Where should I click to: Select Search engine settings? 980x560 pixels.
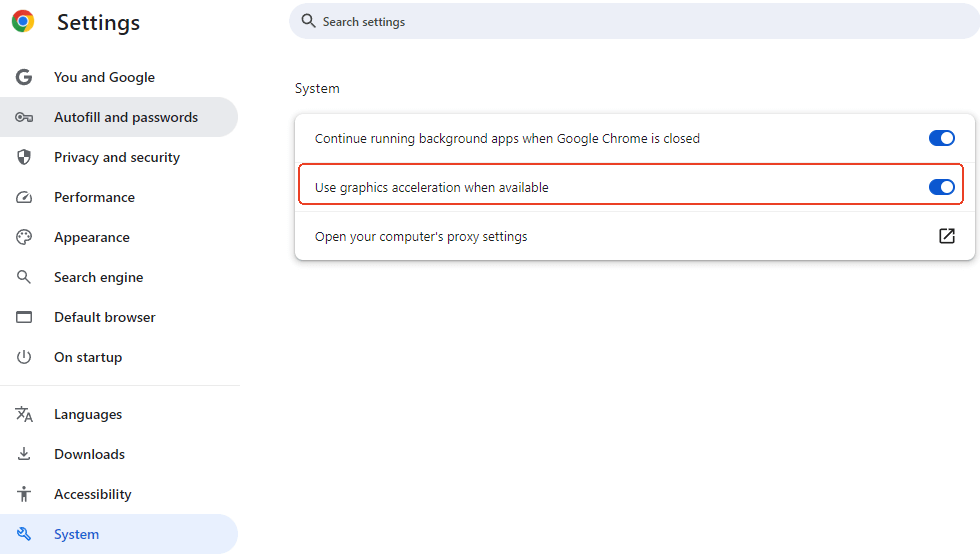tap(119, 277)
